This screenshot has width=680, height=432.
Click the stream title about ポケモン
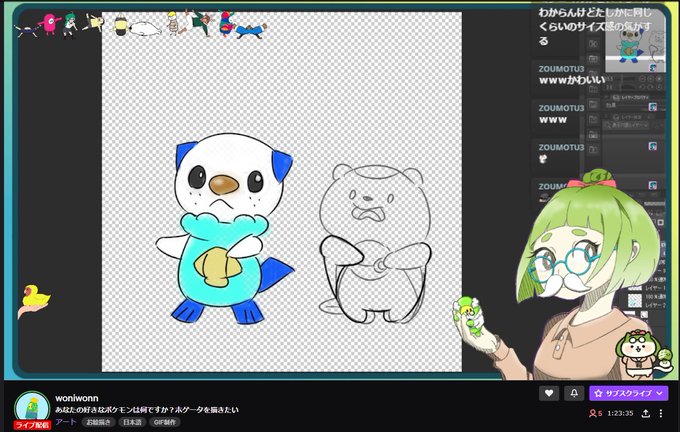[147, 410]
